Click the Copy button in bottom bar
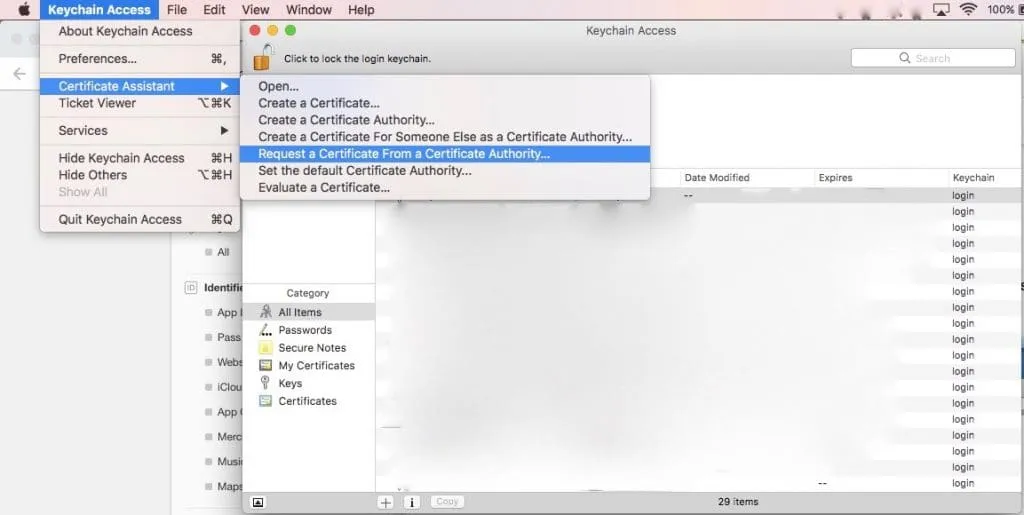This screenshot has height=515, width=1024. 447,501
